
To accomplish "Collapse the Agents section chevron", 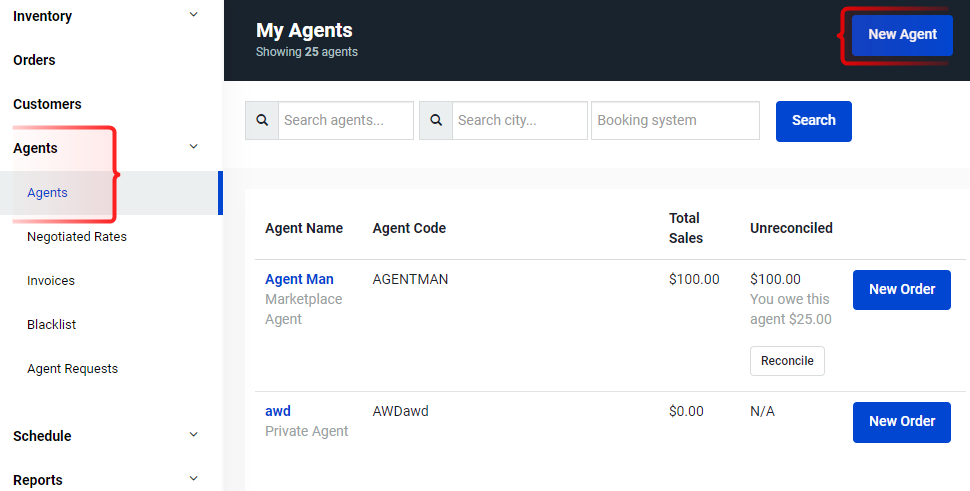I will coord(194,147).
